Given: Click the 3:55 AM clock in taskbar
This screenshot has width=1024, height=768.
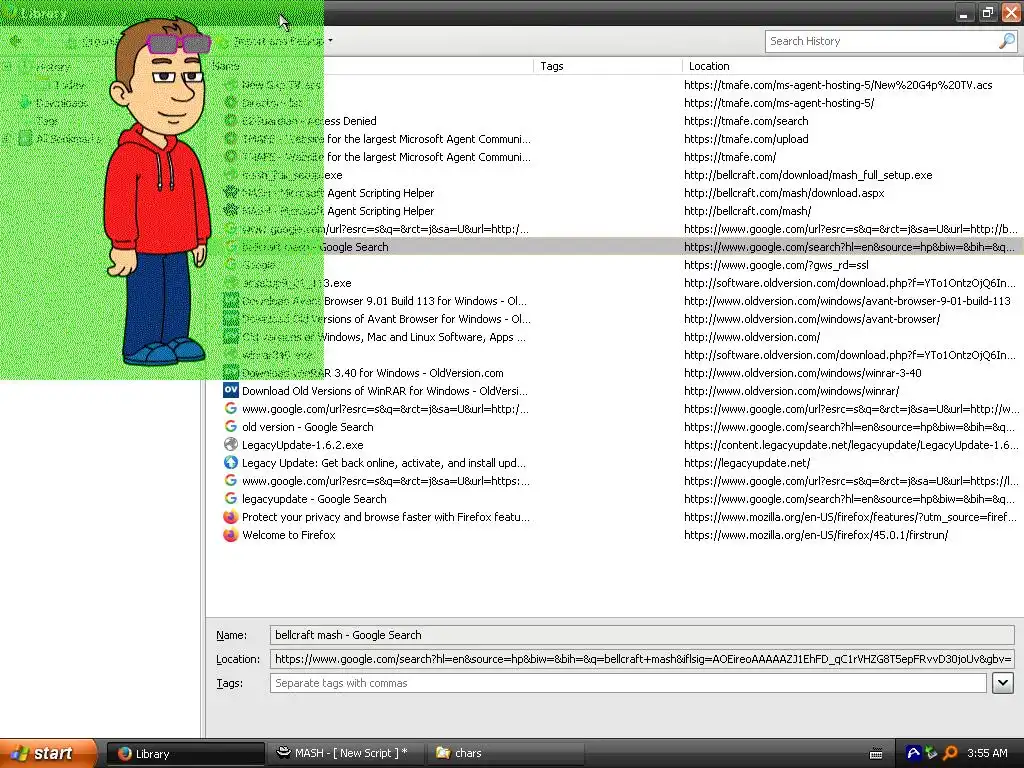Looking at the screenshot, I should pyautogui.click(x=987, y=753).
